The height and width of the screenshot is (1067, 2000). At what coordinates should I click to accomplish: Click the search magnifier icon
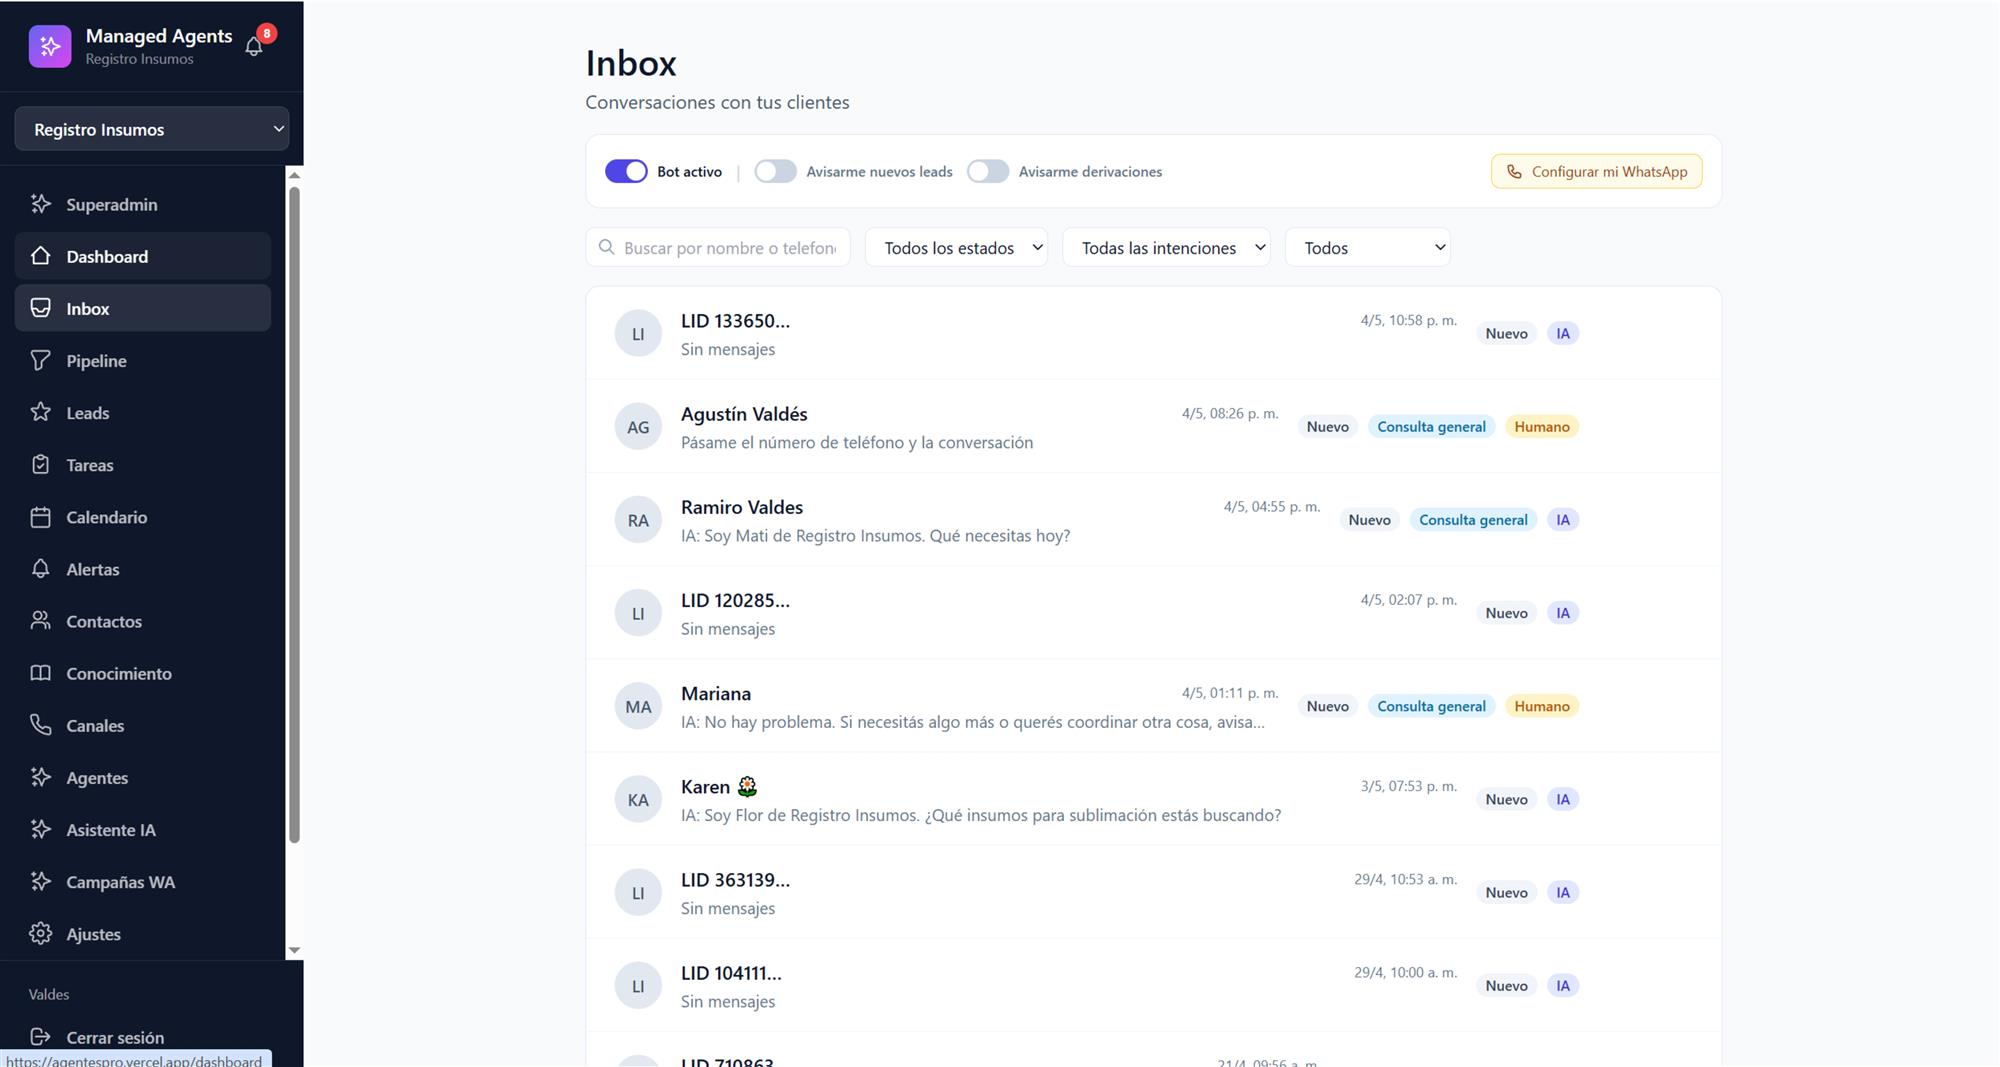click(607, 247)
